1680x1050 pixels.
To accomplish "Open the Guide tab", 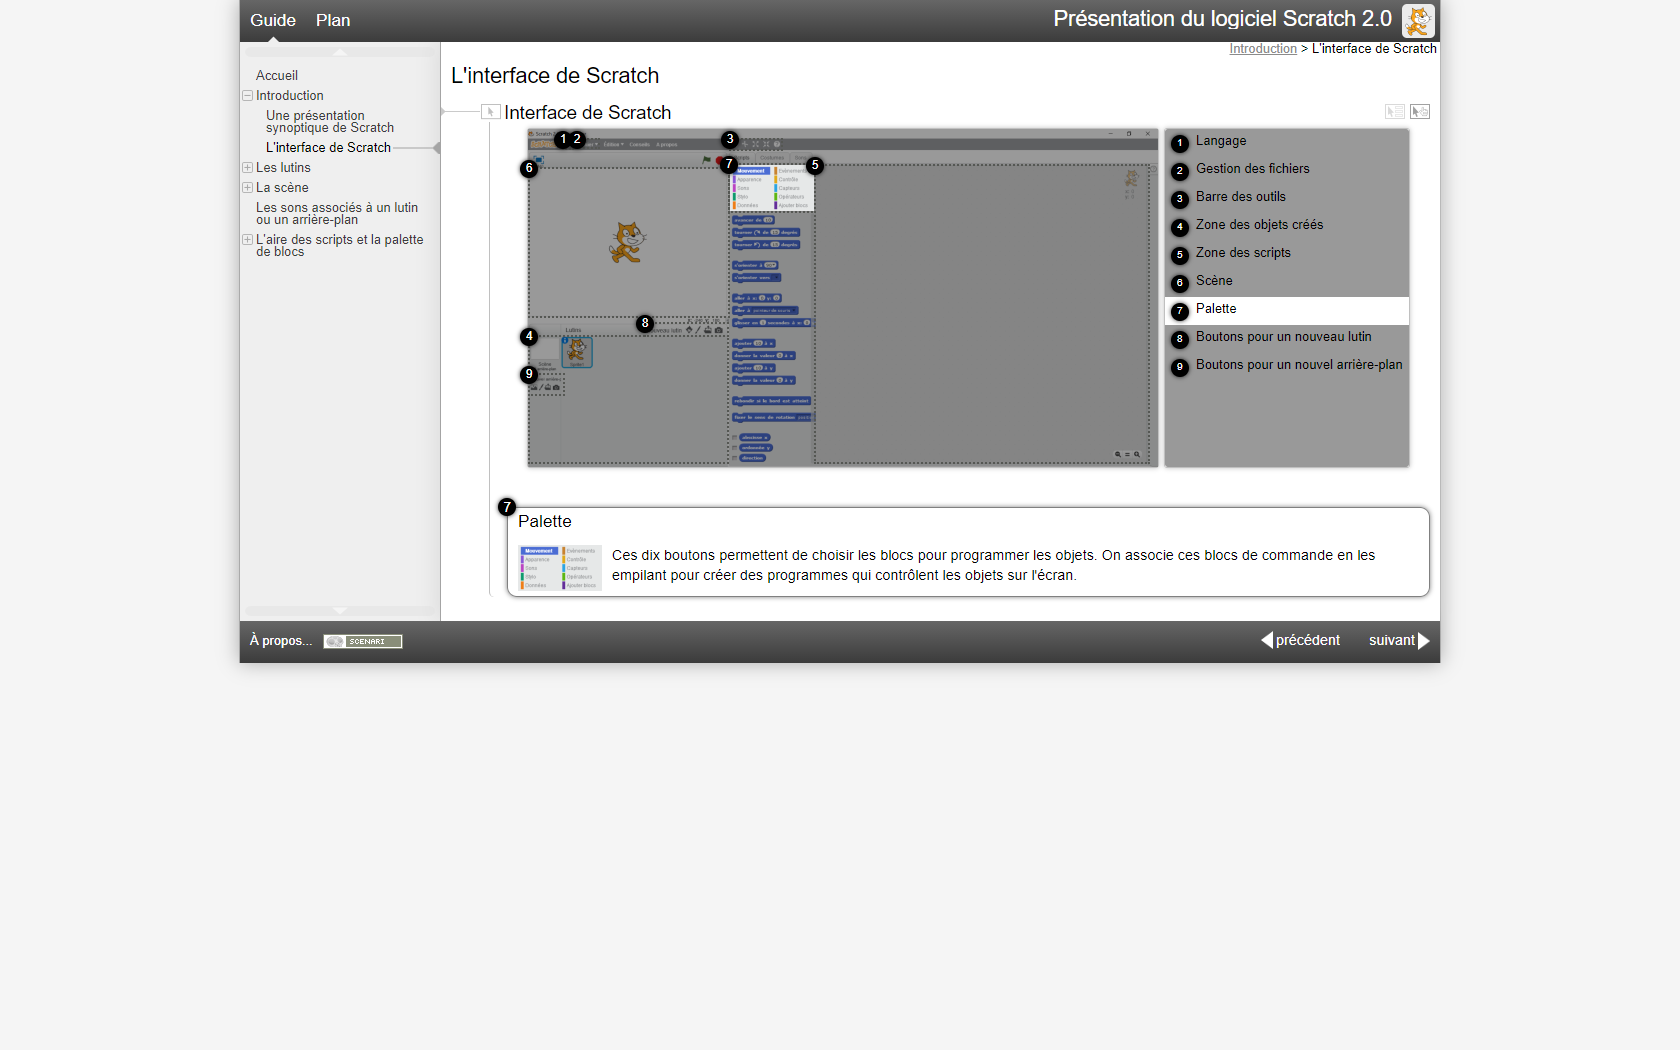I will click(x=273, y=20).
